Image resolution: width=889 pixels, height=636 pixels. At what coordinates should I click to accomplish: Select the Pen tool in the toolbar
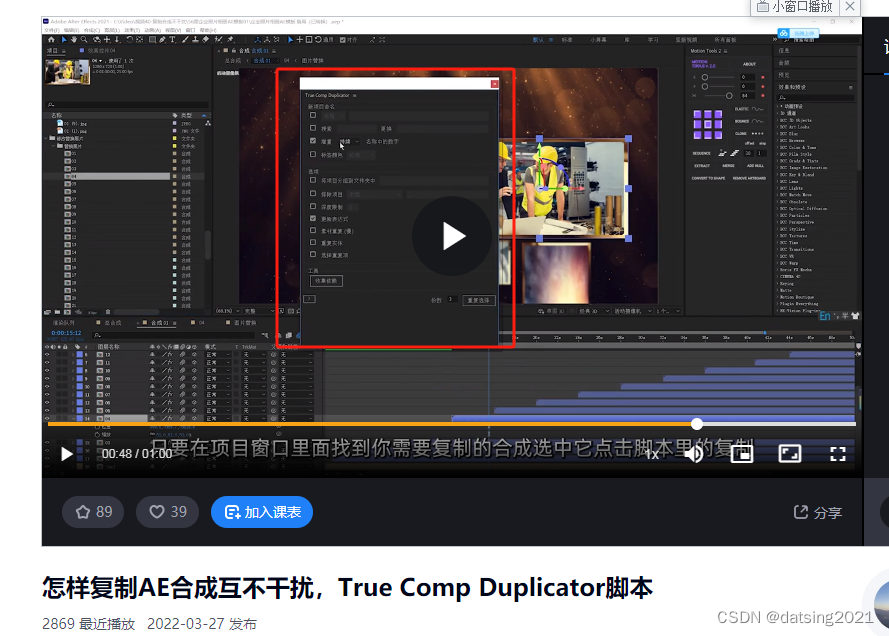(163, 38)
